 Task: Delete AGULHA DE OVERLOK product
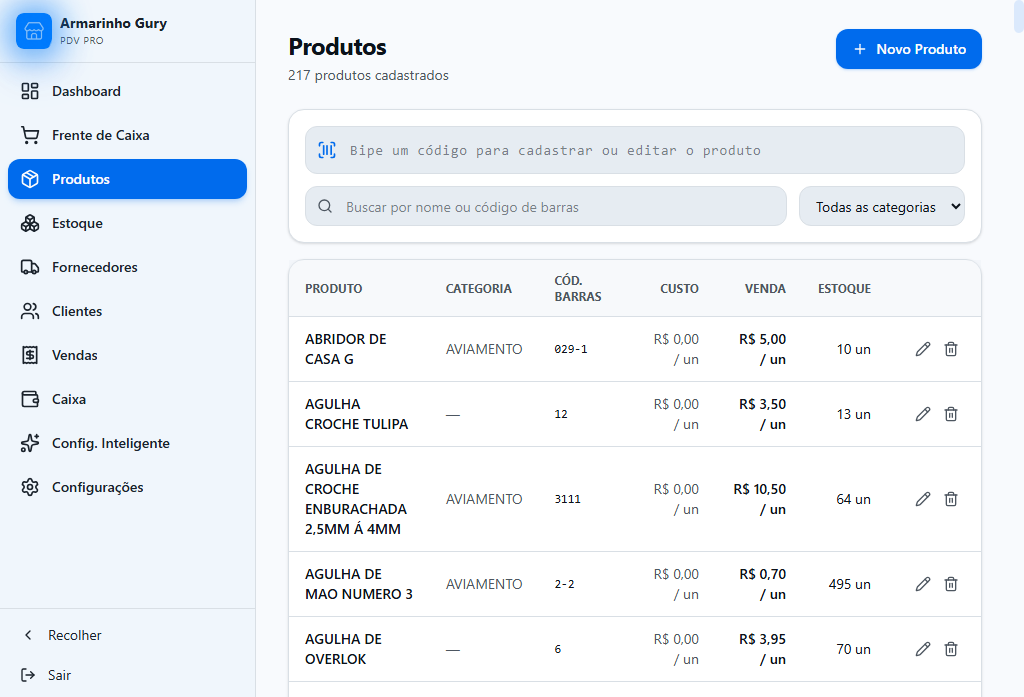[x=951, y=649]
